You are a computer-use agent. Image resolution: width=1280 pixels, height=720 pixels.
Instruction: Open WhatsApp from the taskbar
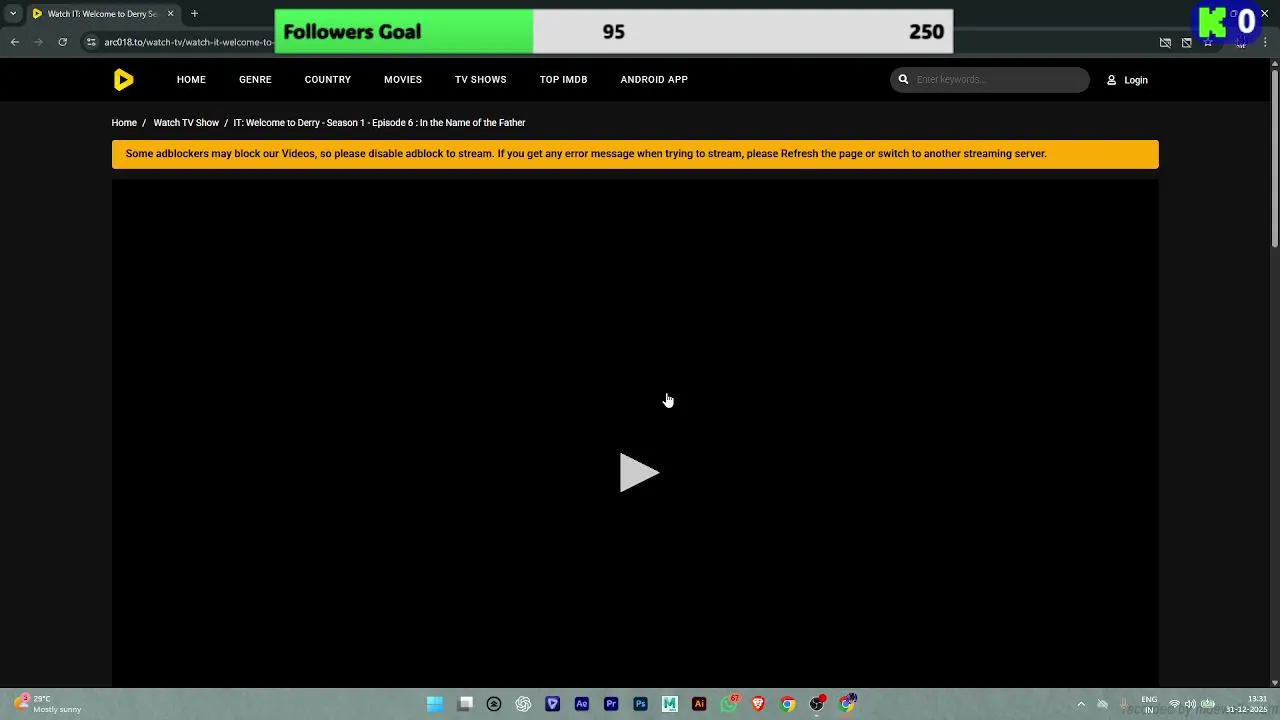729,704
